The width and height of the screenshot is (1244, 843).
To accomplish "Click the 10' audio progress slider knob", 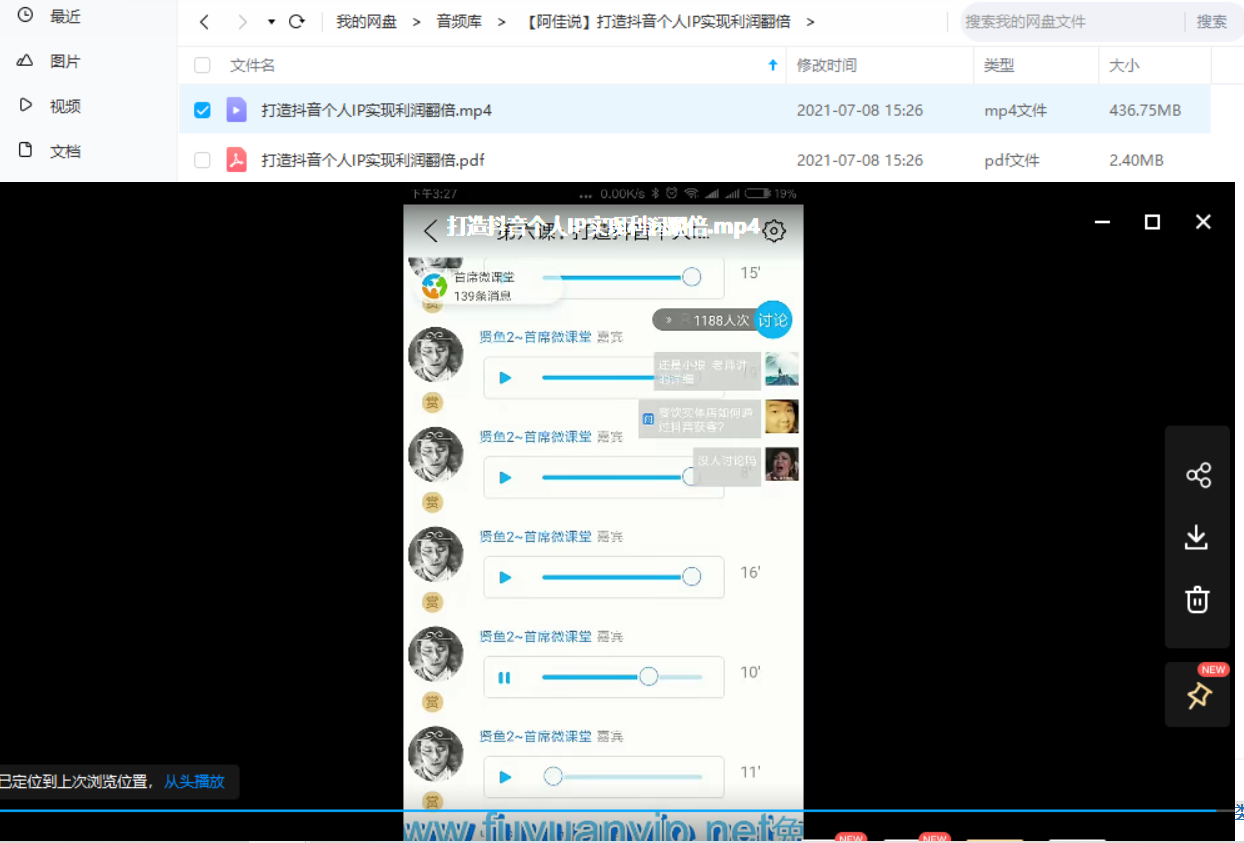I will click(x=648, y=677).
